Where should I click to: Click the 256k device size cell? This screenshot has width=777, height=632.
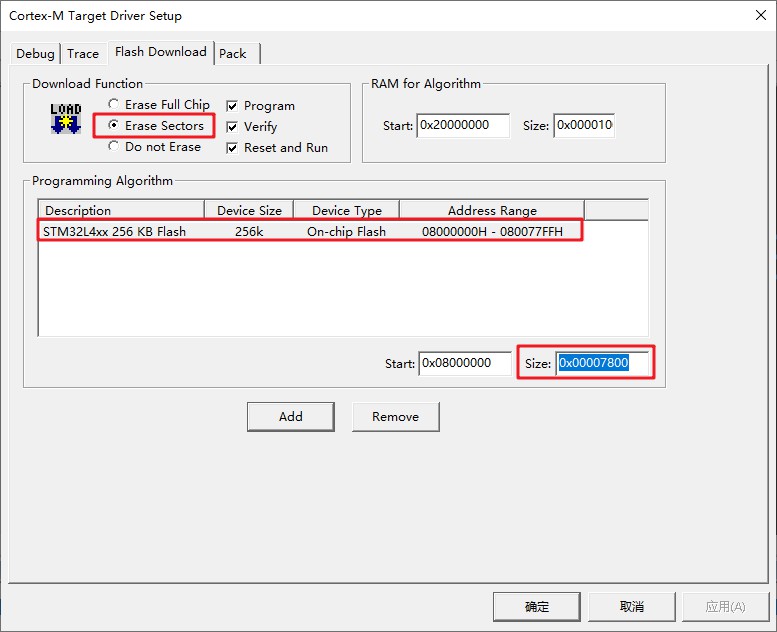[x=249, y=231]
